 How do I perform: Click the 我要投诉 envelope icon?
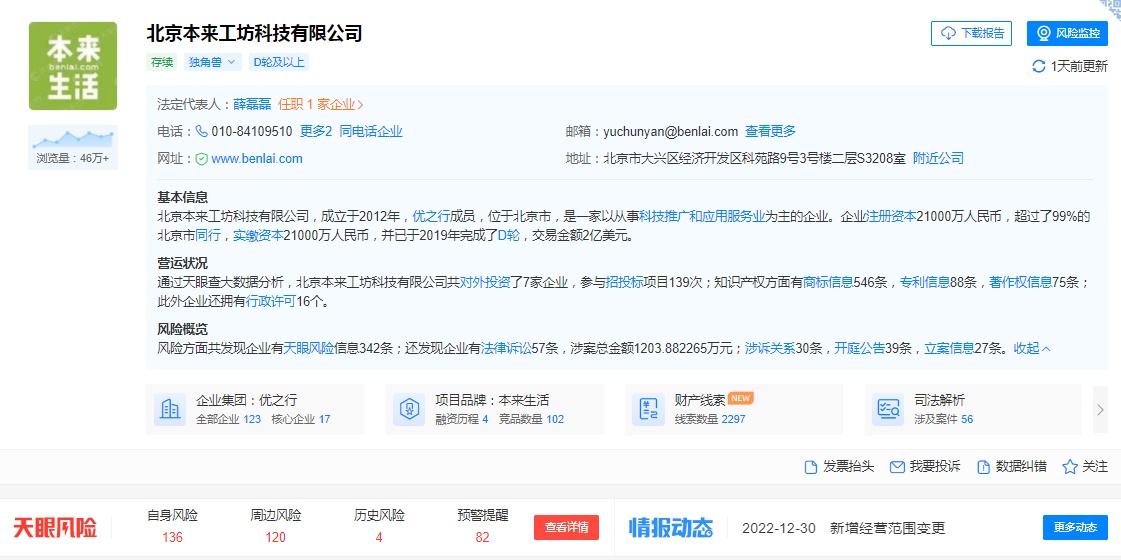point(897,467)
